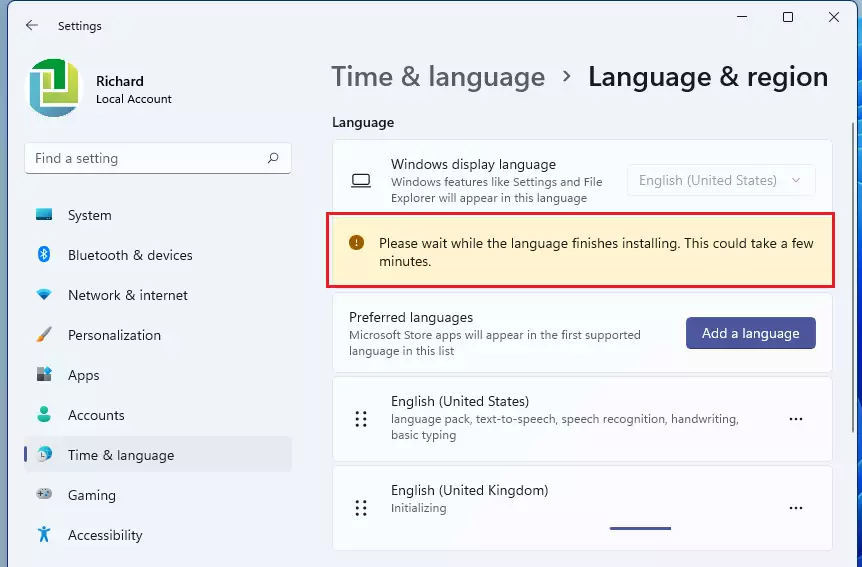Select the Personalization paintbrush icon
Image resolution: width=862 pixels, height=567 pixels.
coord(44,334)
